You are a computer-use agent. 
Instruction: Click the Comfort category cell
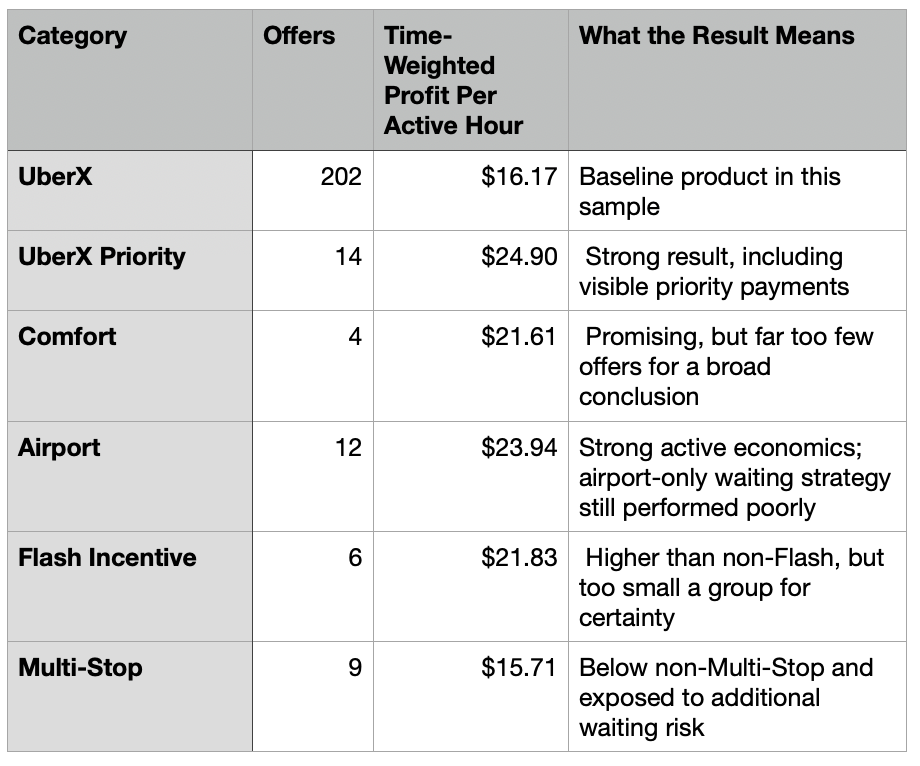point(130,366)
